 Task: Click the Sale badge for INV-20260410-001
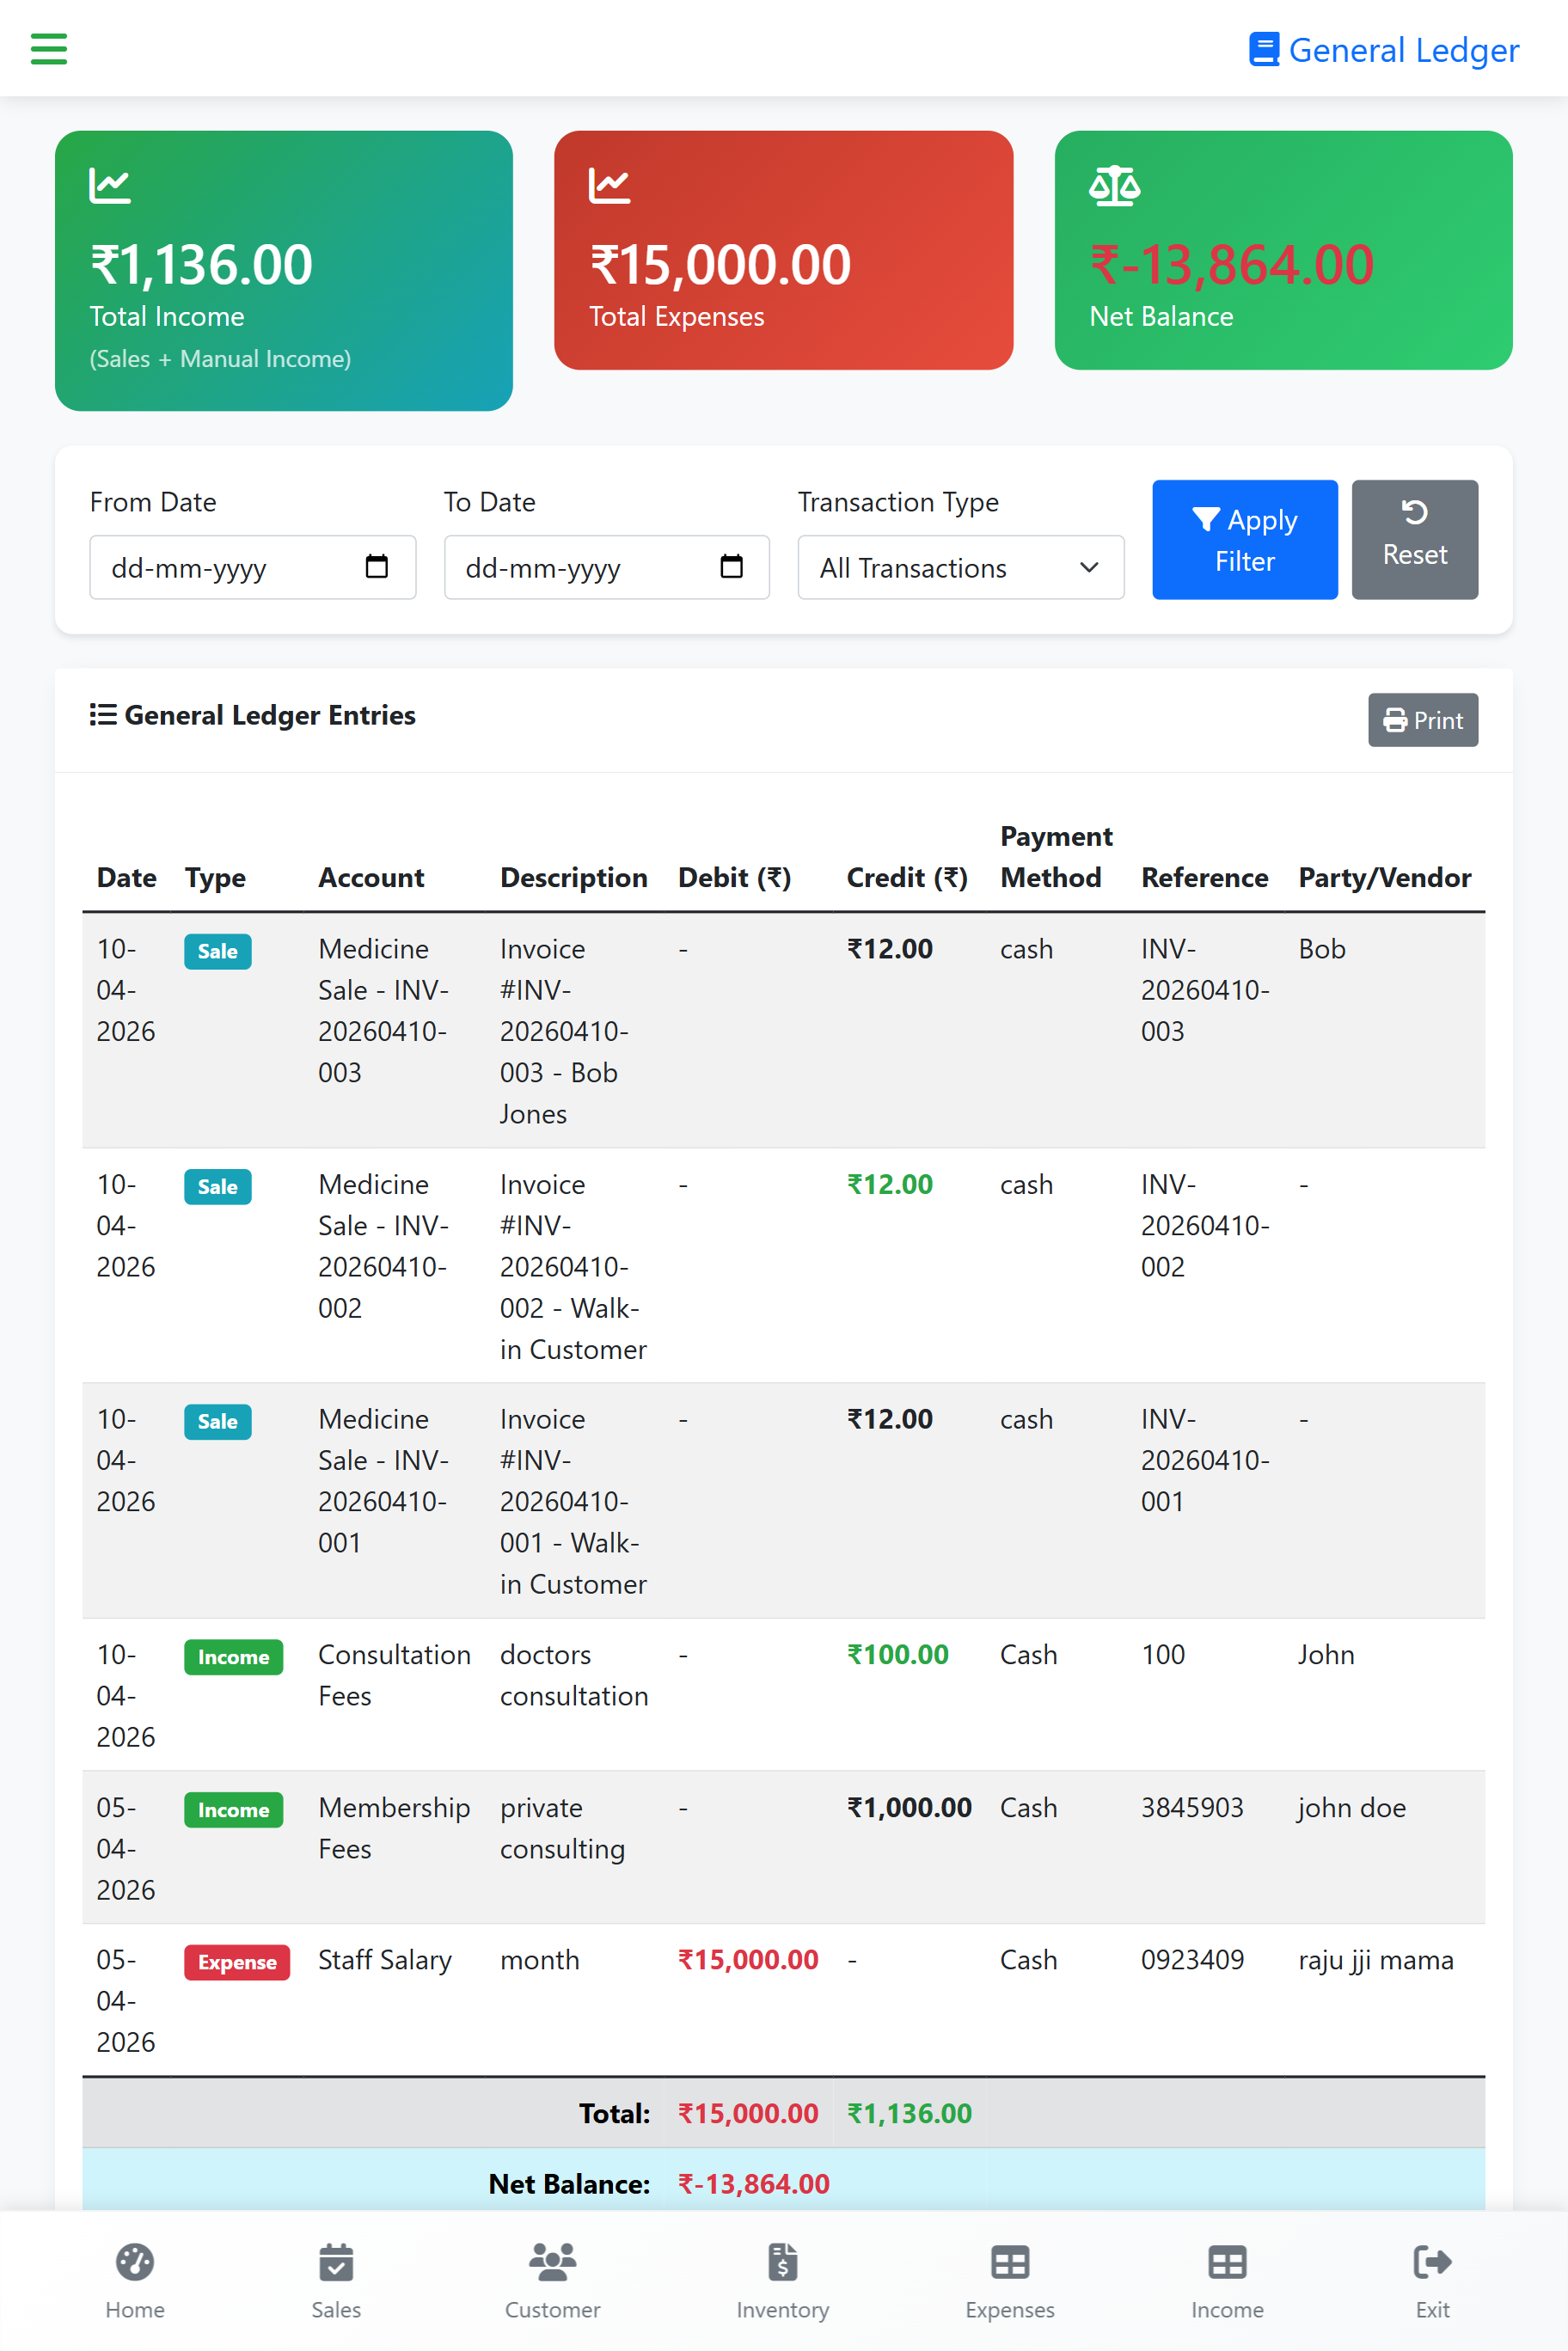tap(217, 1421)
